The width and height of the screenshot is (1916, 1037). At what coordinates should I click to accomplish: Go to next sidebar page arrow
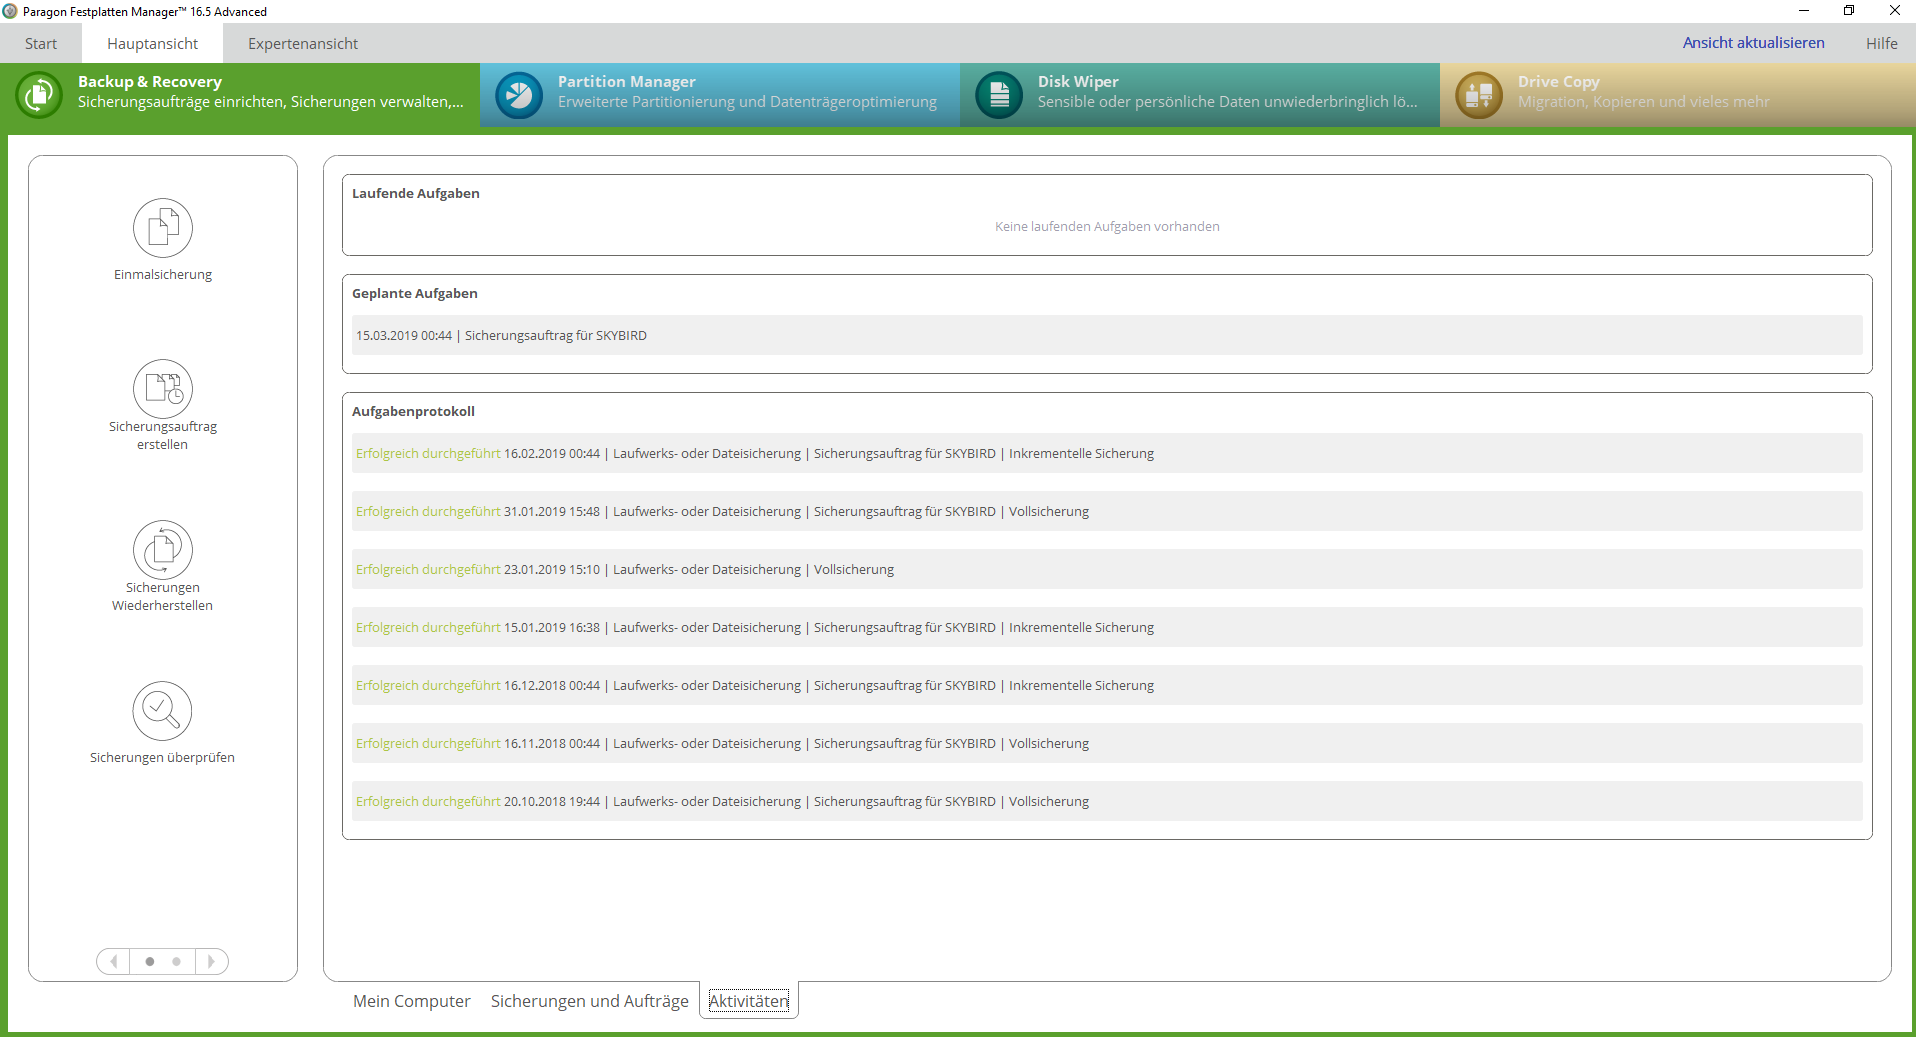click(x=211, y=961)
